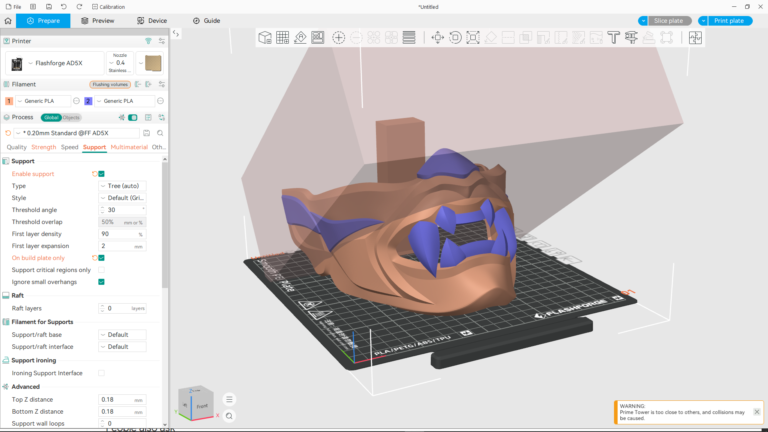768x432 pixels.
Task: Enable Ironing Support Interface checkbox
Action: point(101,373)
